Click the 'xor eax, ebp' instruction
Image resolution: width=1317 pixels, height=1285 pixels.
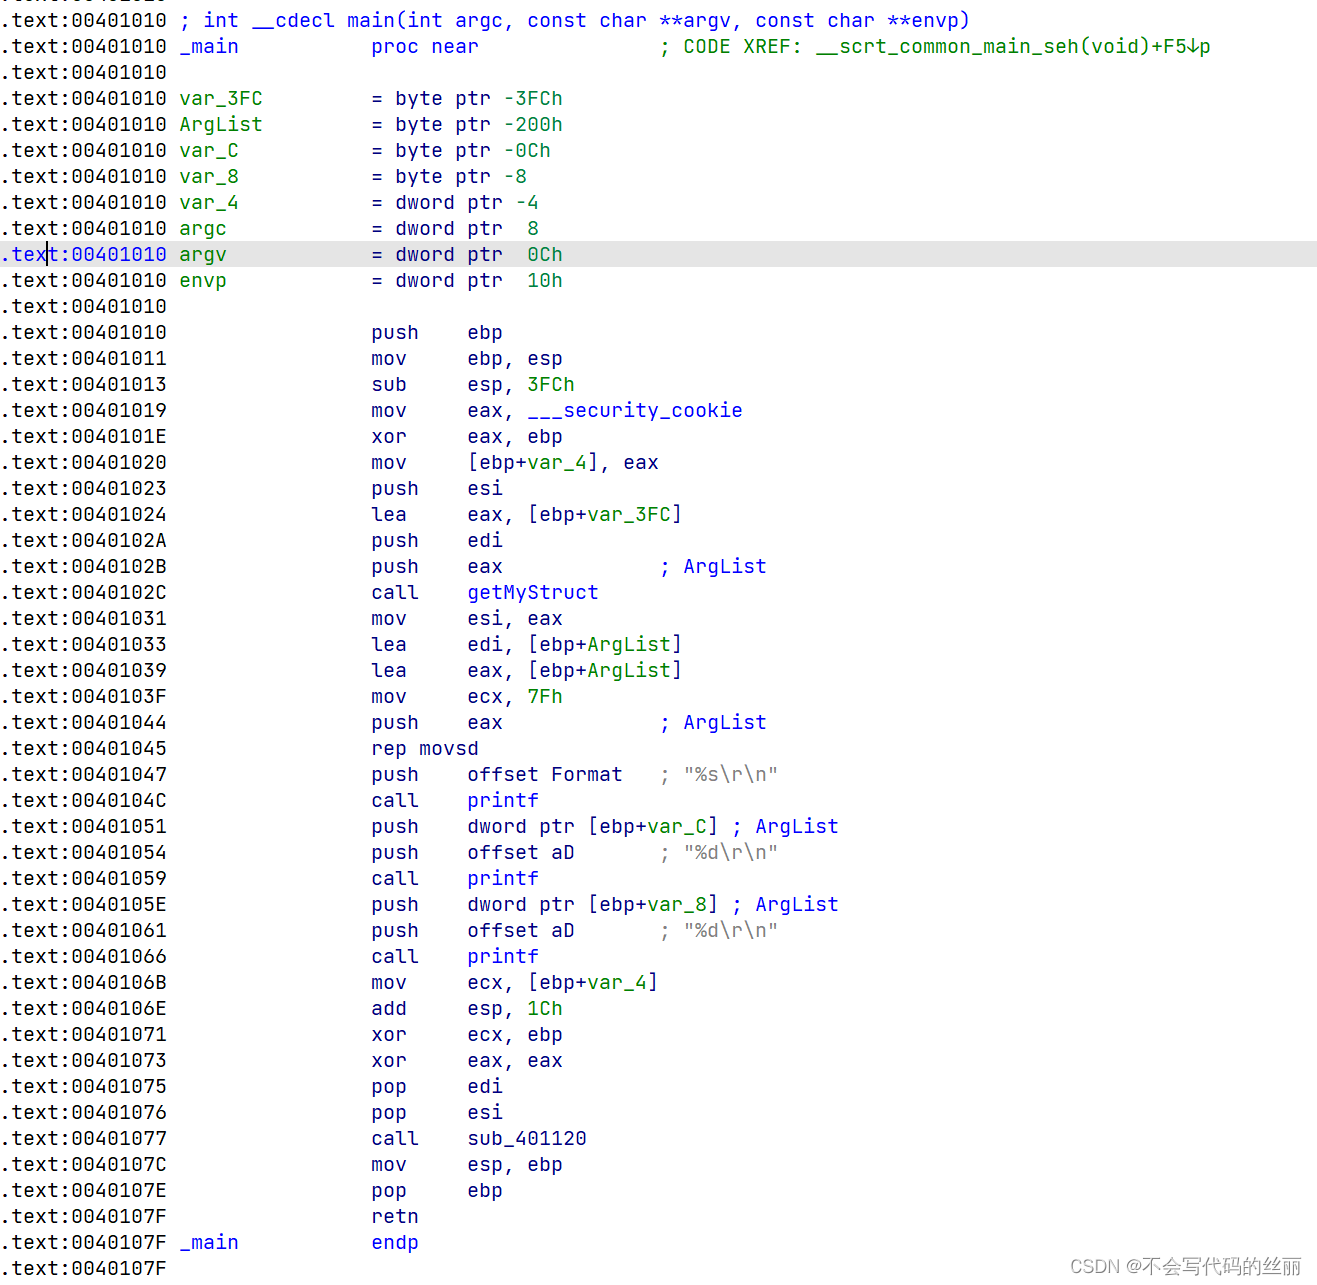coord(466,437)
